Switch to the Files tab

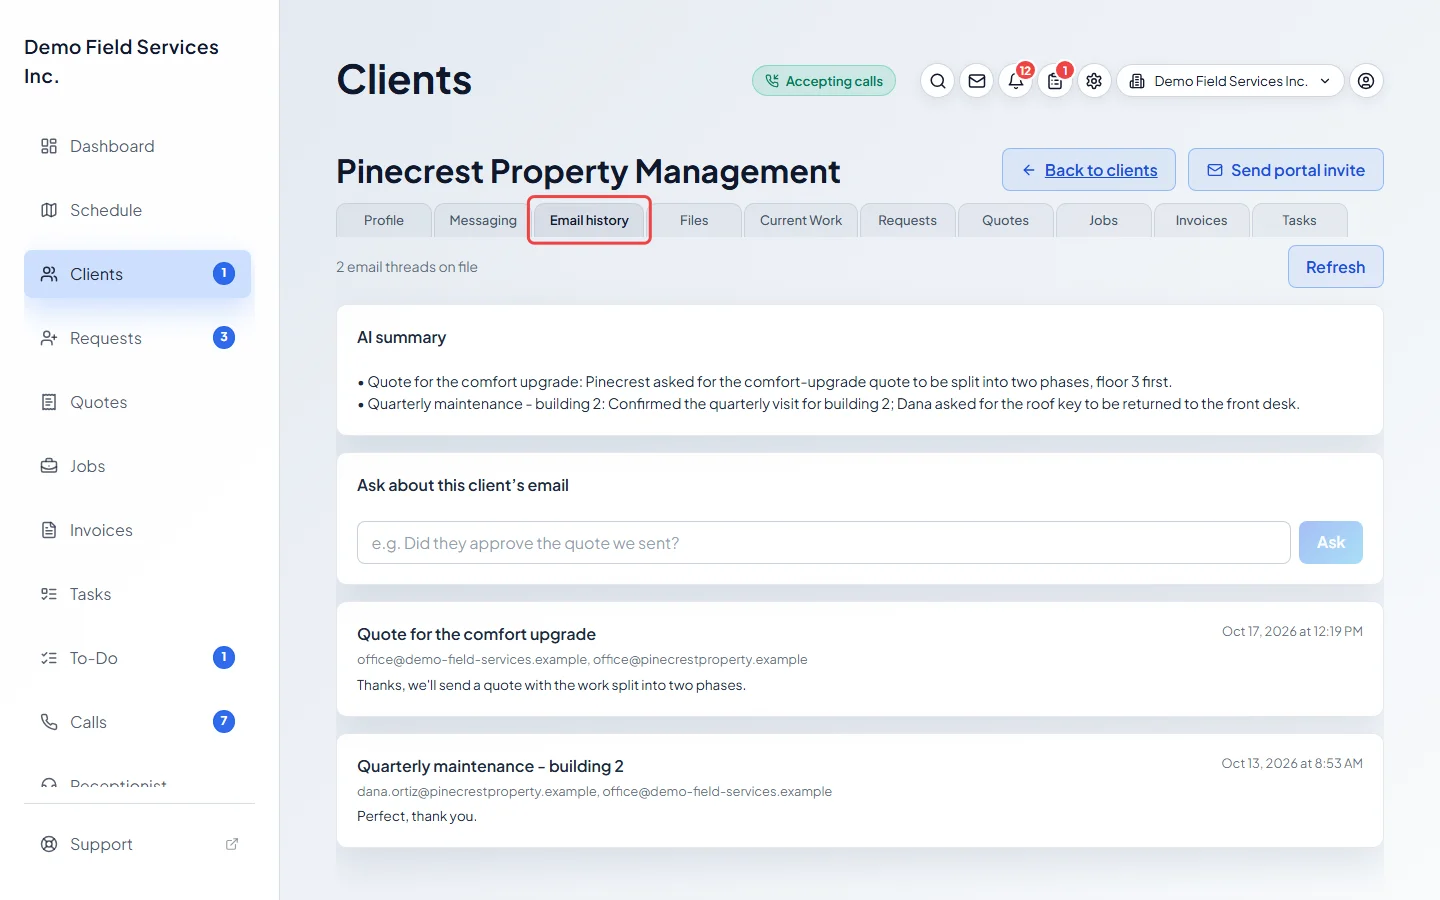[694, 220]
